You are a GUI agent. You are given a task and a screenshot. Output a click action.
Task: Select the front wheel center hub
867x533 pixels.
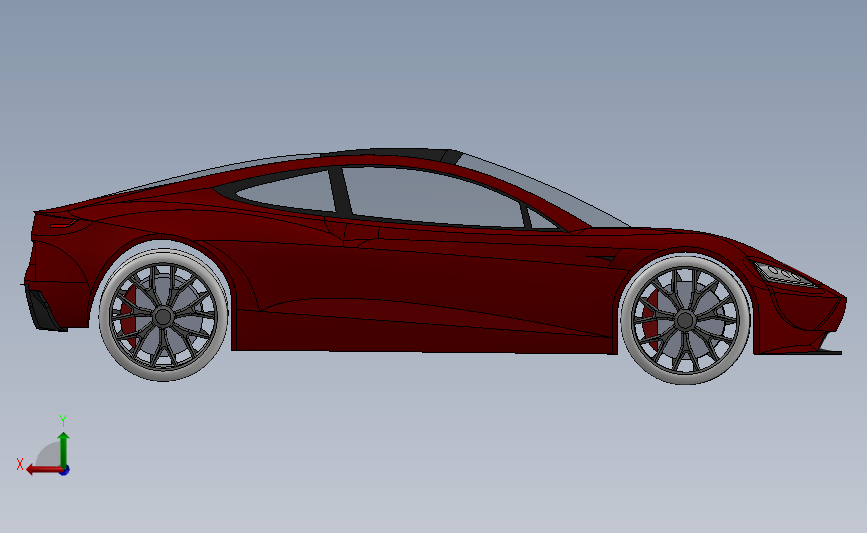click(x=685, y=320)
